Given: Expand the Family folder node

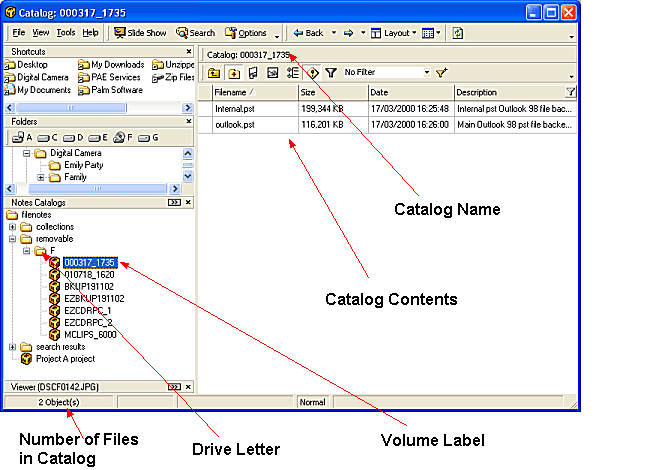Looking at the screenshot, I should [41, 177].
